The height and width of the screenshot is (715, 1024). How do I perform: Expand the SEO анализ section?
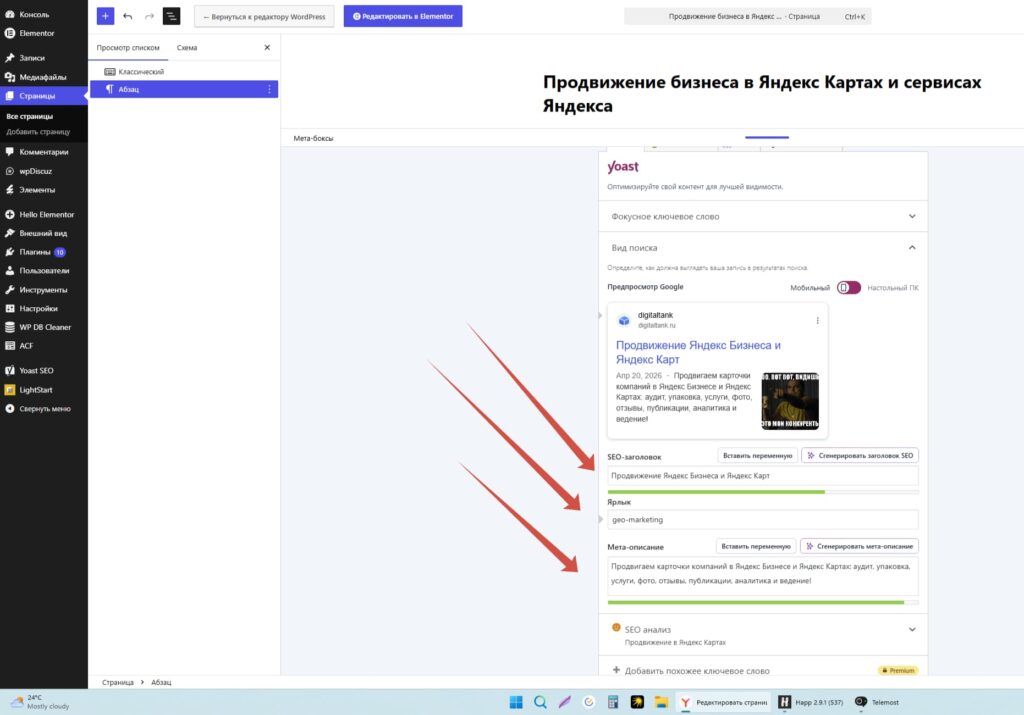763,634
